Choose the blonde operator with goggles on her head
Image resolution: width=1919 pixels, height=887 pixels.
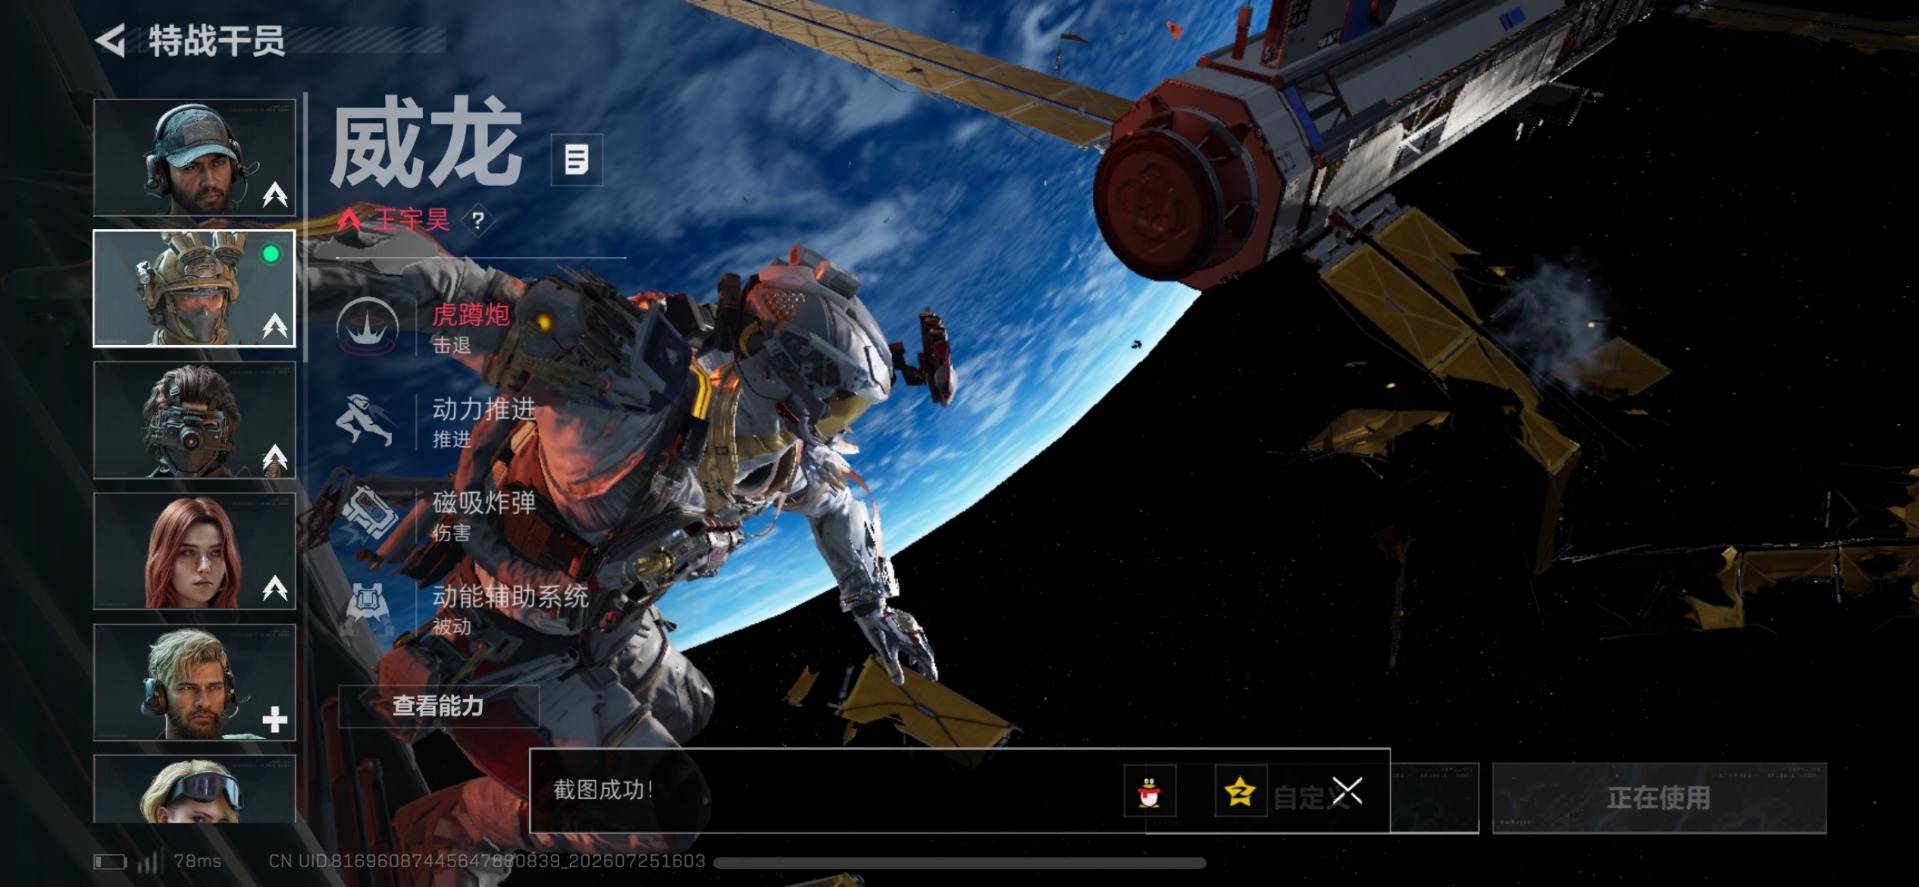pos(194,789)
